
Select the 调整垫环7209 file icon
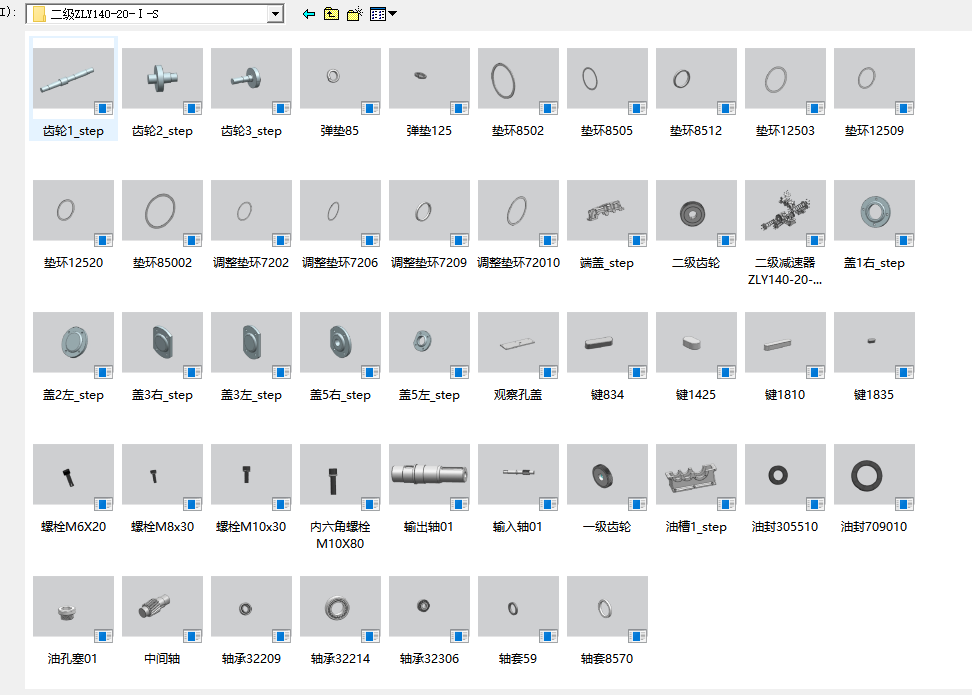pos(430,214)
